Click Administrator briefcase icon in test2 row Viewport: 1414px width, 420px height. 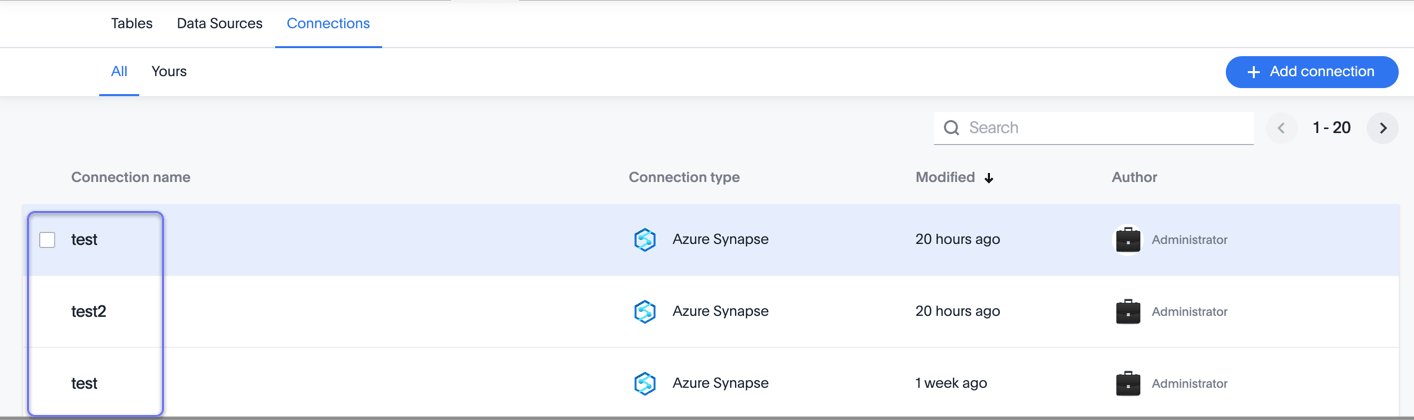tap(1128, 312)
